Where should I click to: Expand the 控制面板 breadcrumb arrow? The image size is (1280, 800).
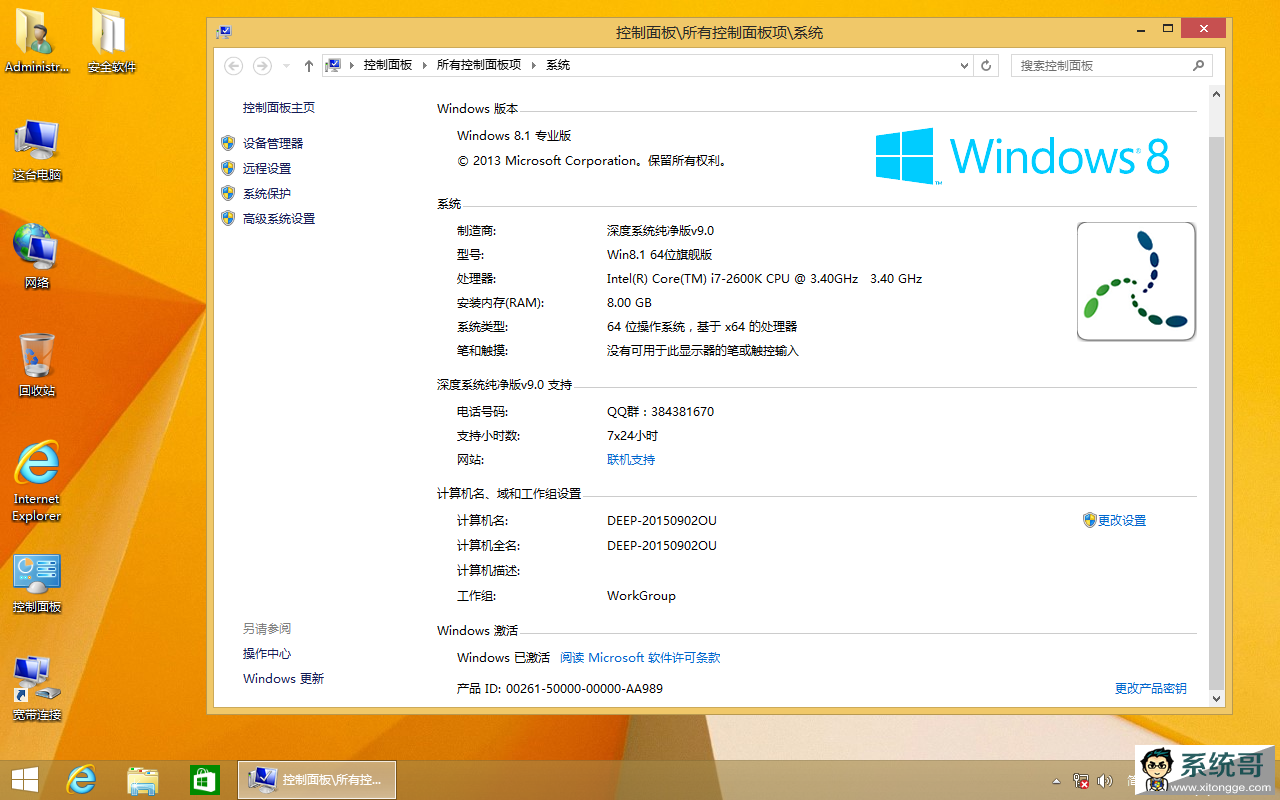coord(424,65)
